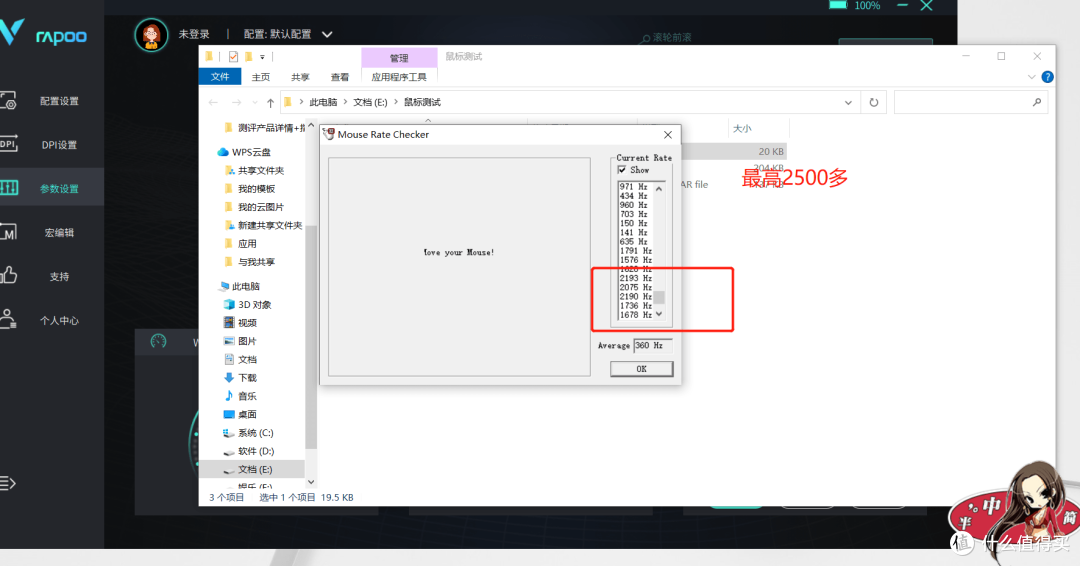Click 此电脑 in the address breadcrumb
This screenshot has height=566, width=1080.
tap(323, 103)
